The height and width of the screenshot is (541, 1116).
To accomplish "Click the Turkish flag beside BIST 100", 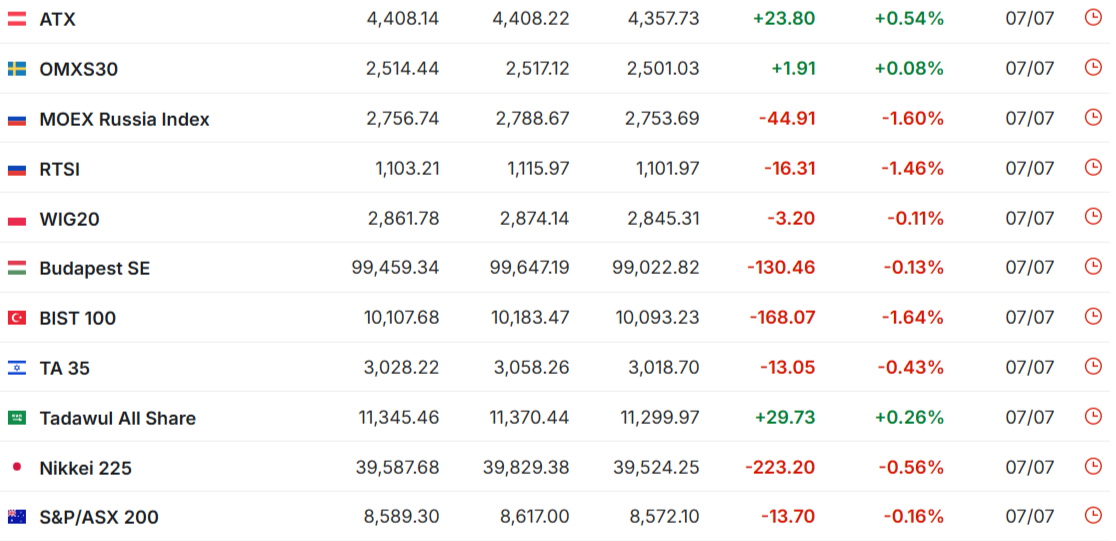I will click(x=17, y=318).
